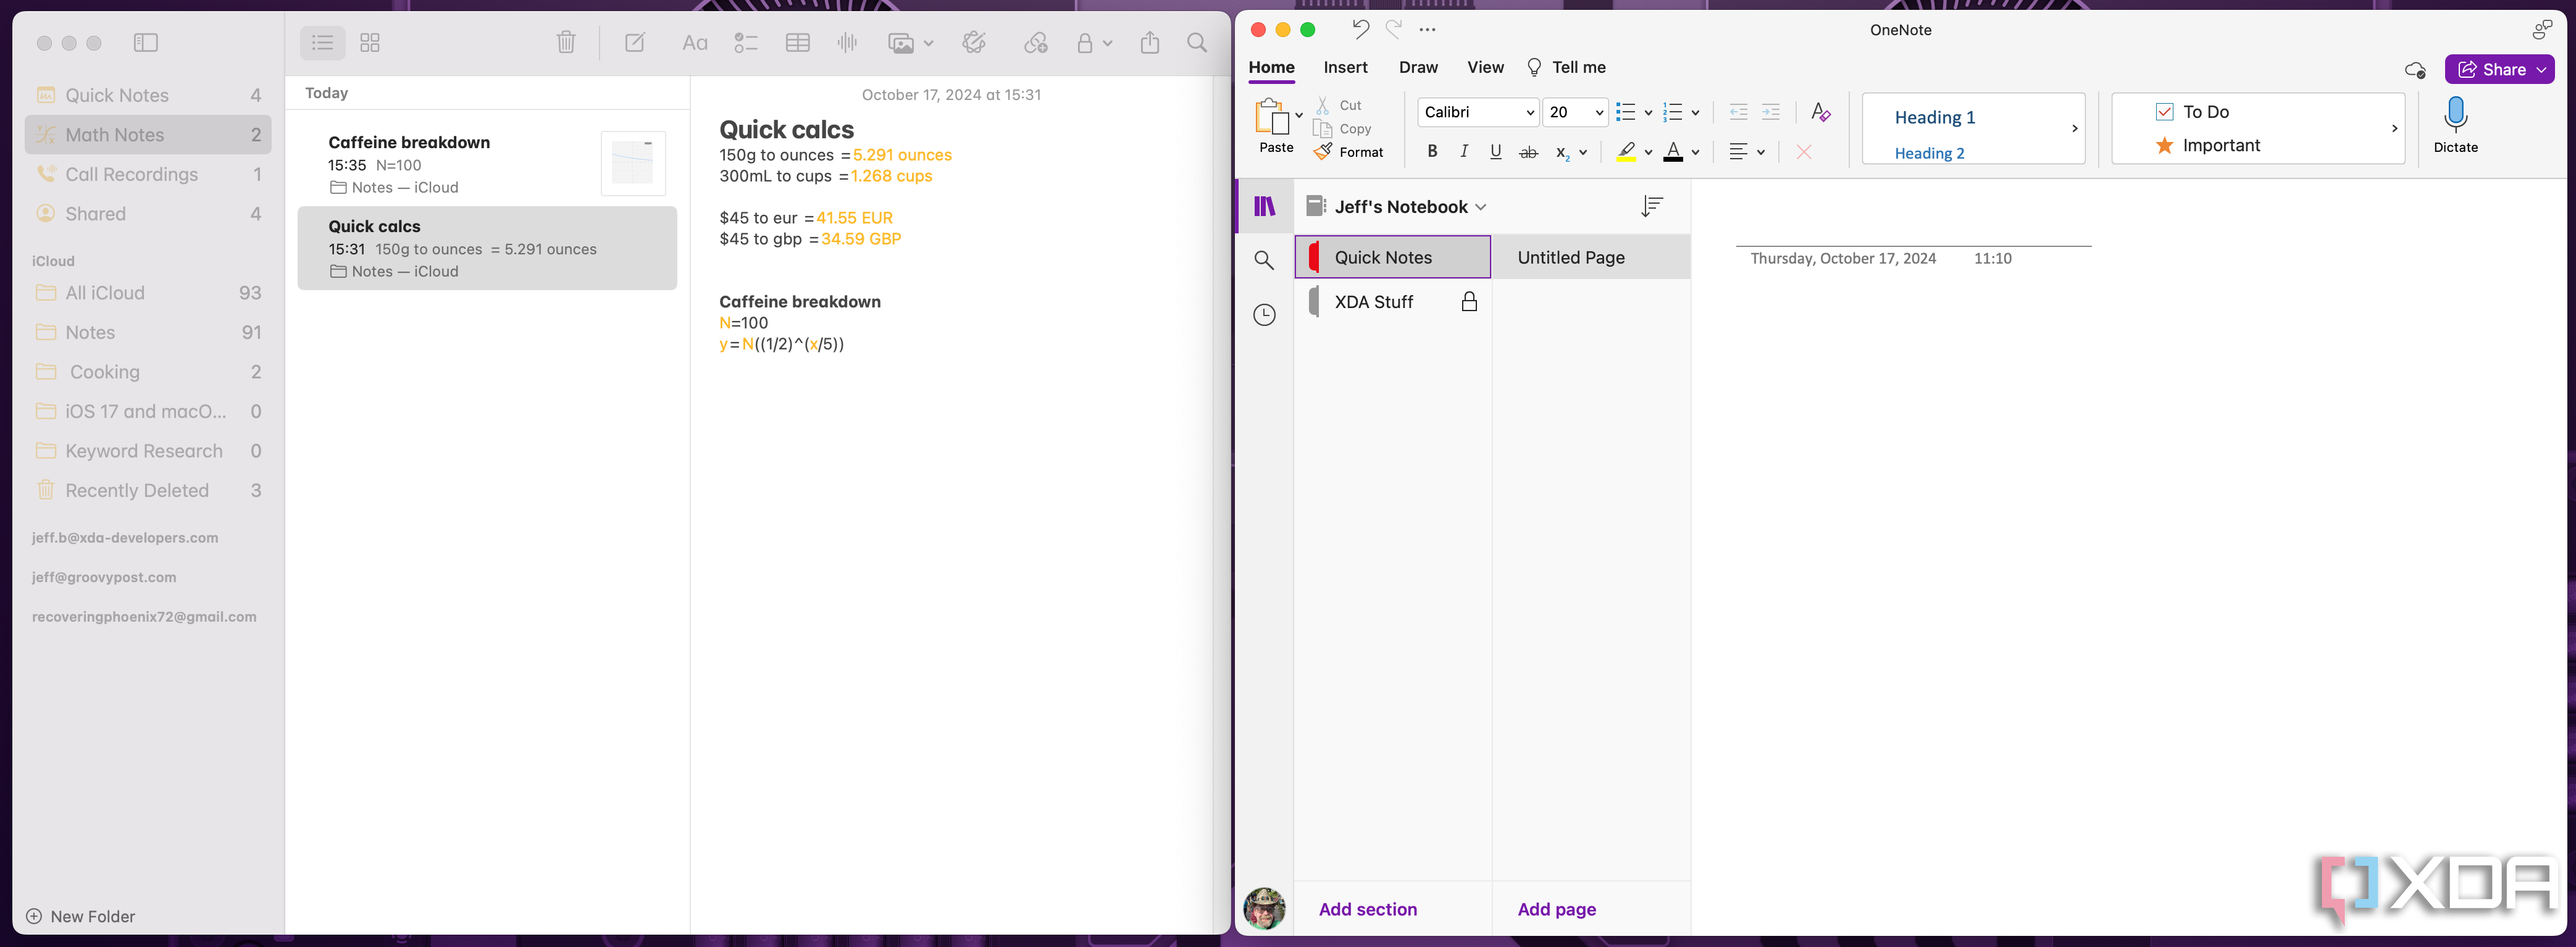Screen dimensions: 2576x947
Task: Switch to the Insert ribbon tab
Action: click(x=1345, y=67)
